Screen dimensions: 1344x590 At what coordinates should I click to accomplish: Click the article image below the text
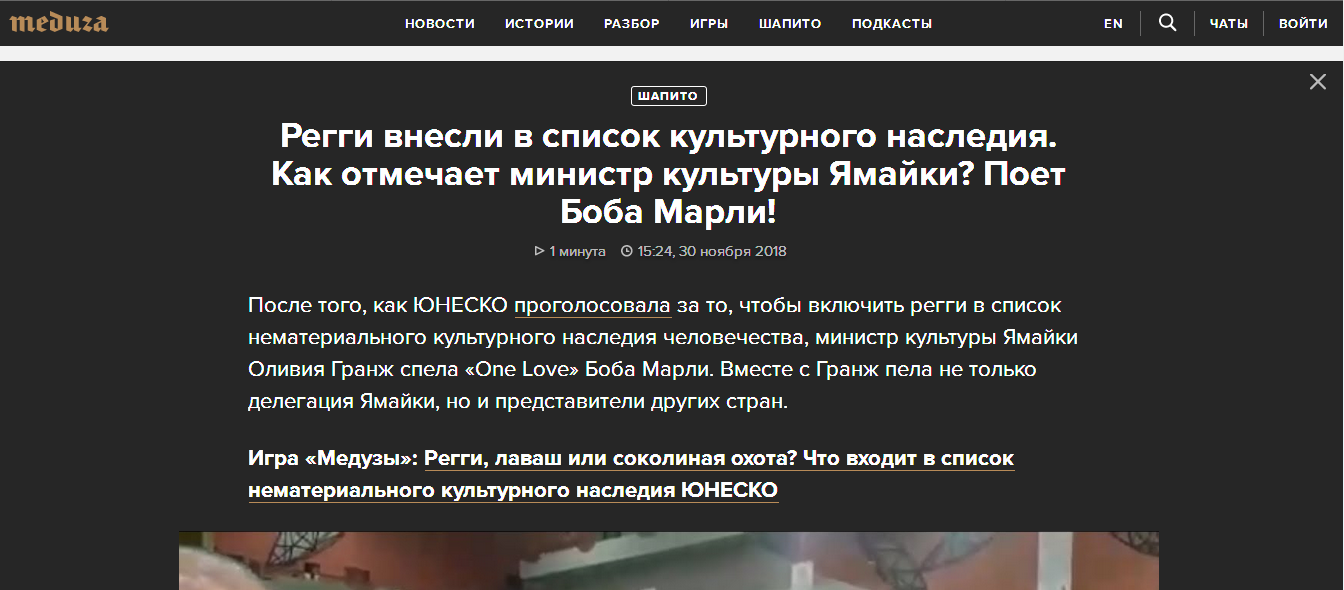(x=669, y=561)
